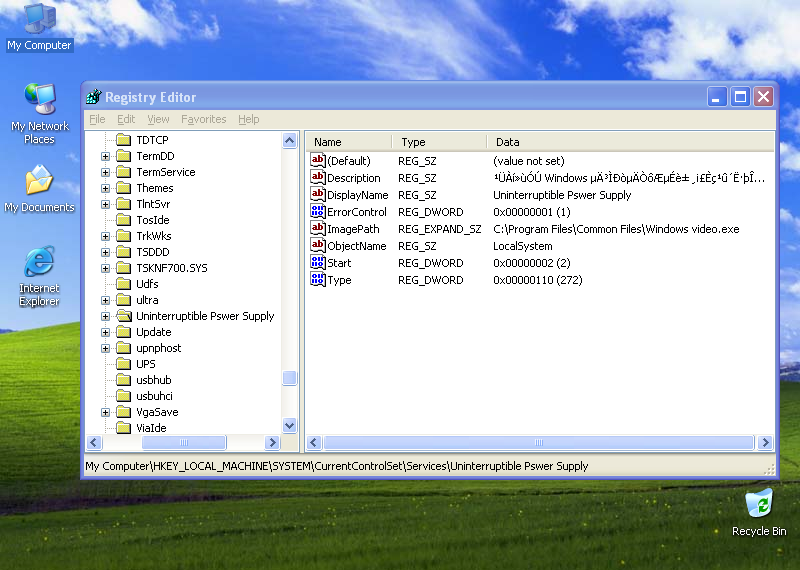The height and width of the screenshot is (570, 800).
Task: Click the Description string value icon
Action: (x=318, y=178)
